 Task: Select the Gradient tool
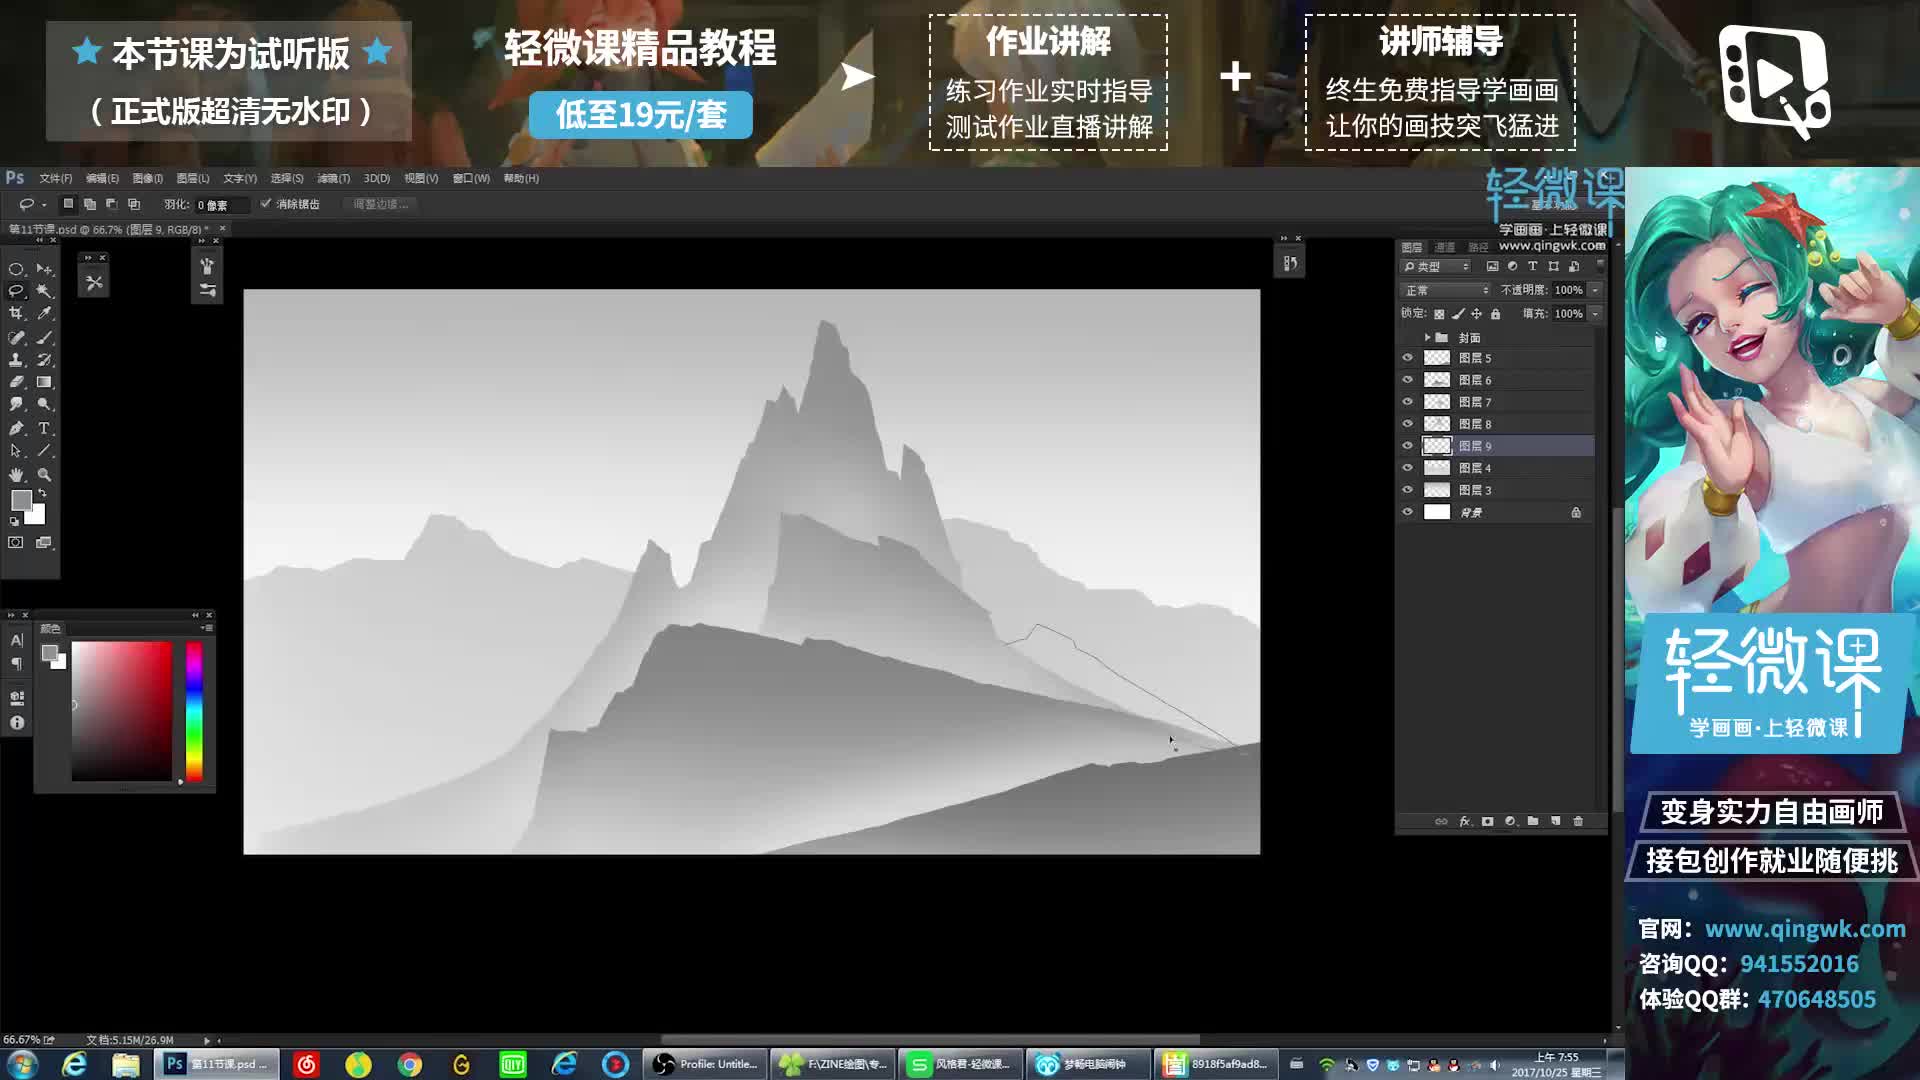coord(44,382)
